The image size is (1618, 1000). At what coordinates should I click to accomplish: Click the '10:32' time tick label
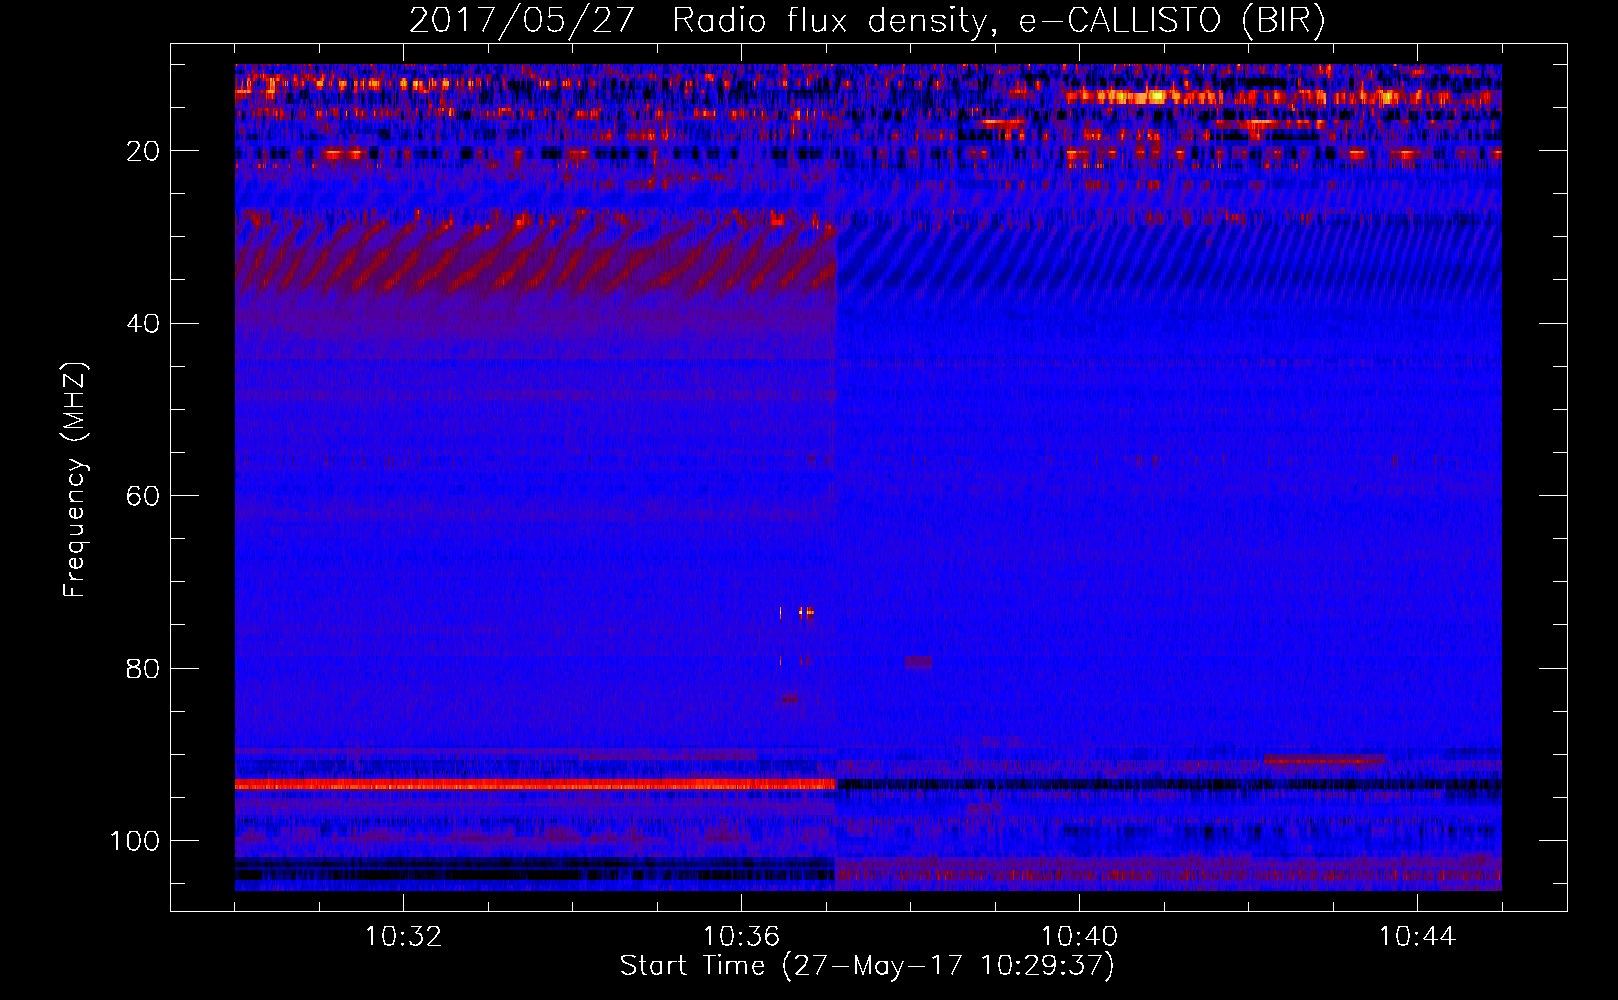[x=403, y=937]
